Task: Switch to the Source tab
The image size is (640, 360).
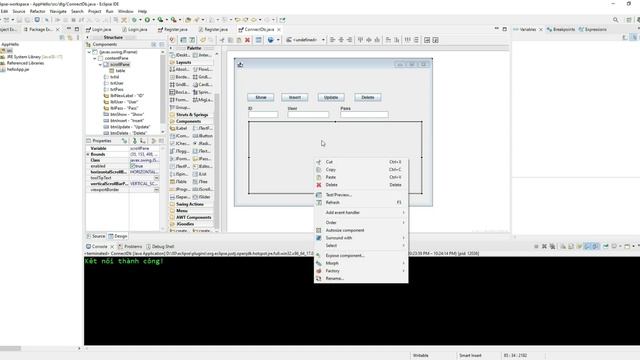Action: [96, 236]
